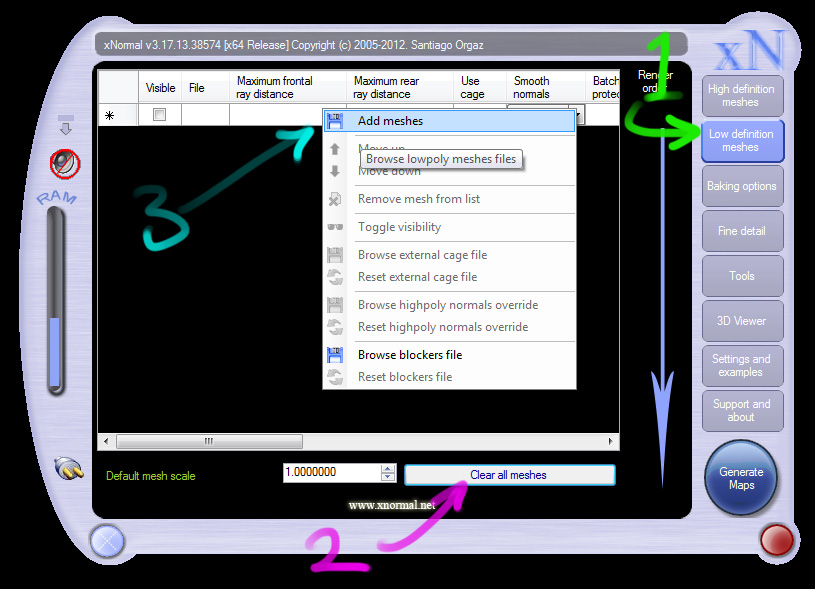Viewport: 815px width, 589px height.
Task: Open High definition meshes tab
Action: click(x=742, y=96)
